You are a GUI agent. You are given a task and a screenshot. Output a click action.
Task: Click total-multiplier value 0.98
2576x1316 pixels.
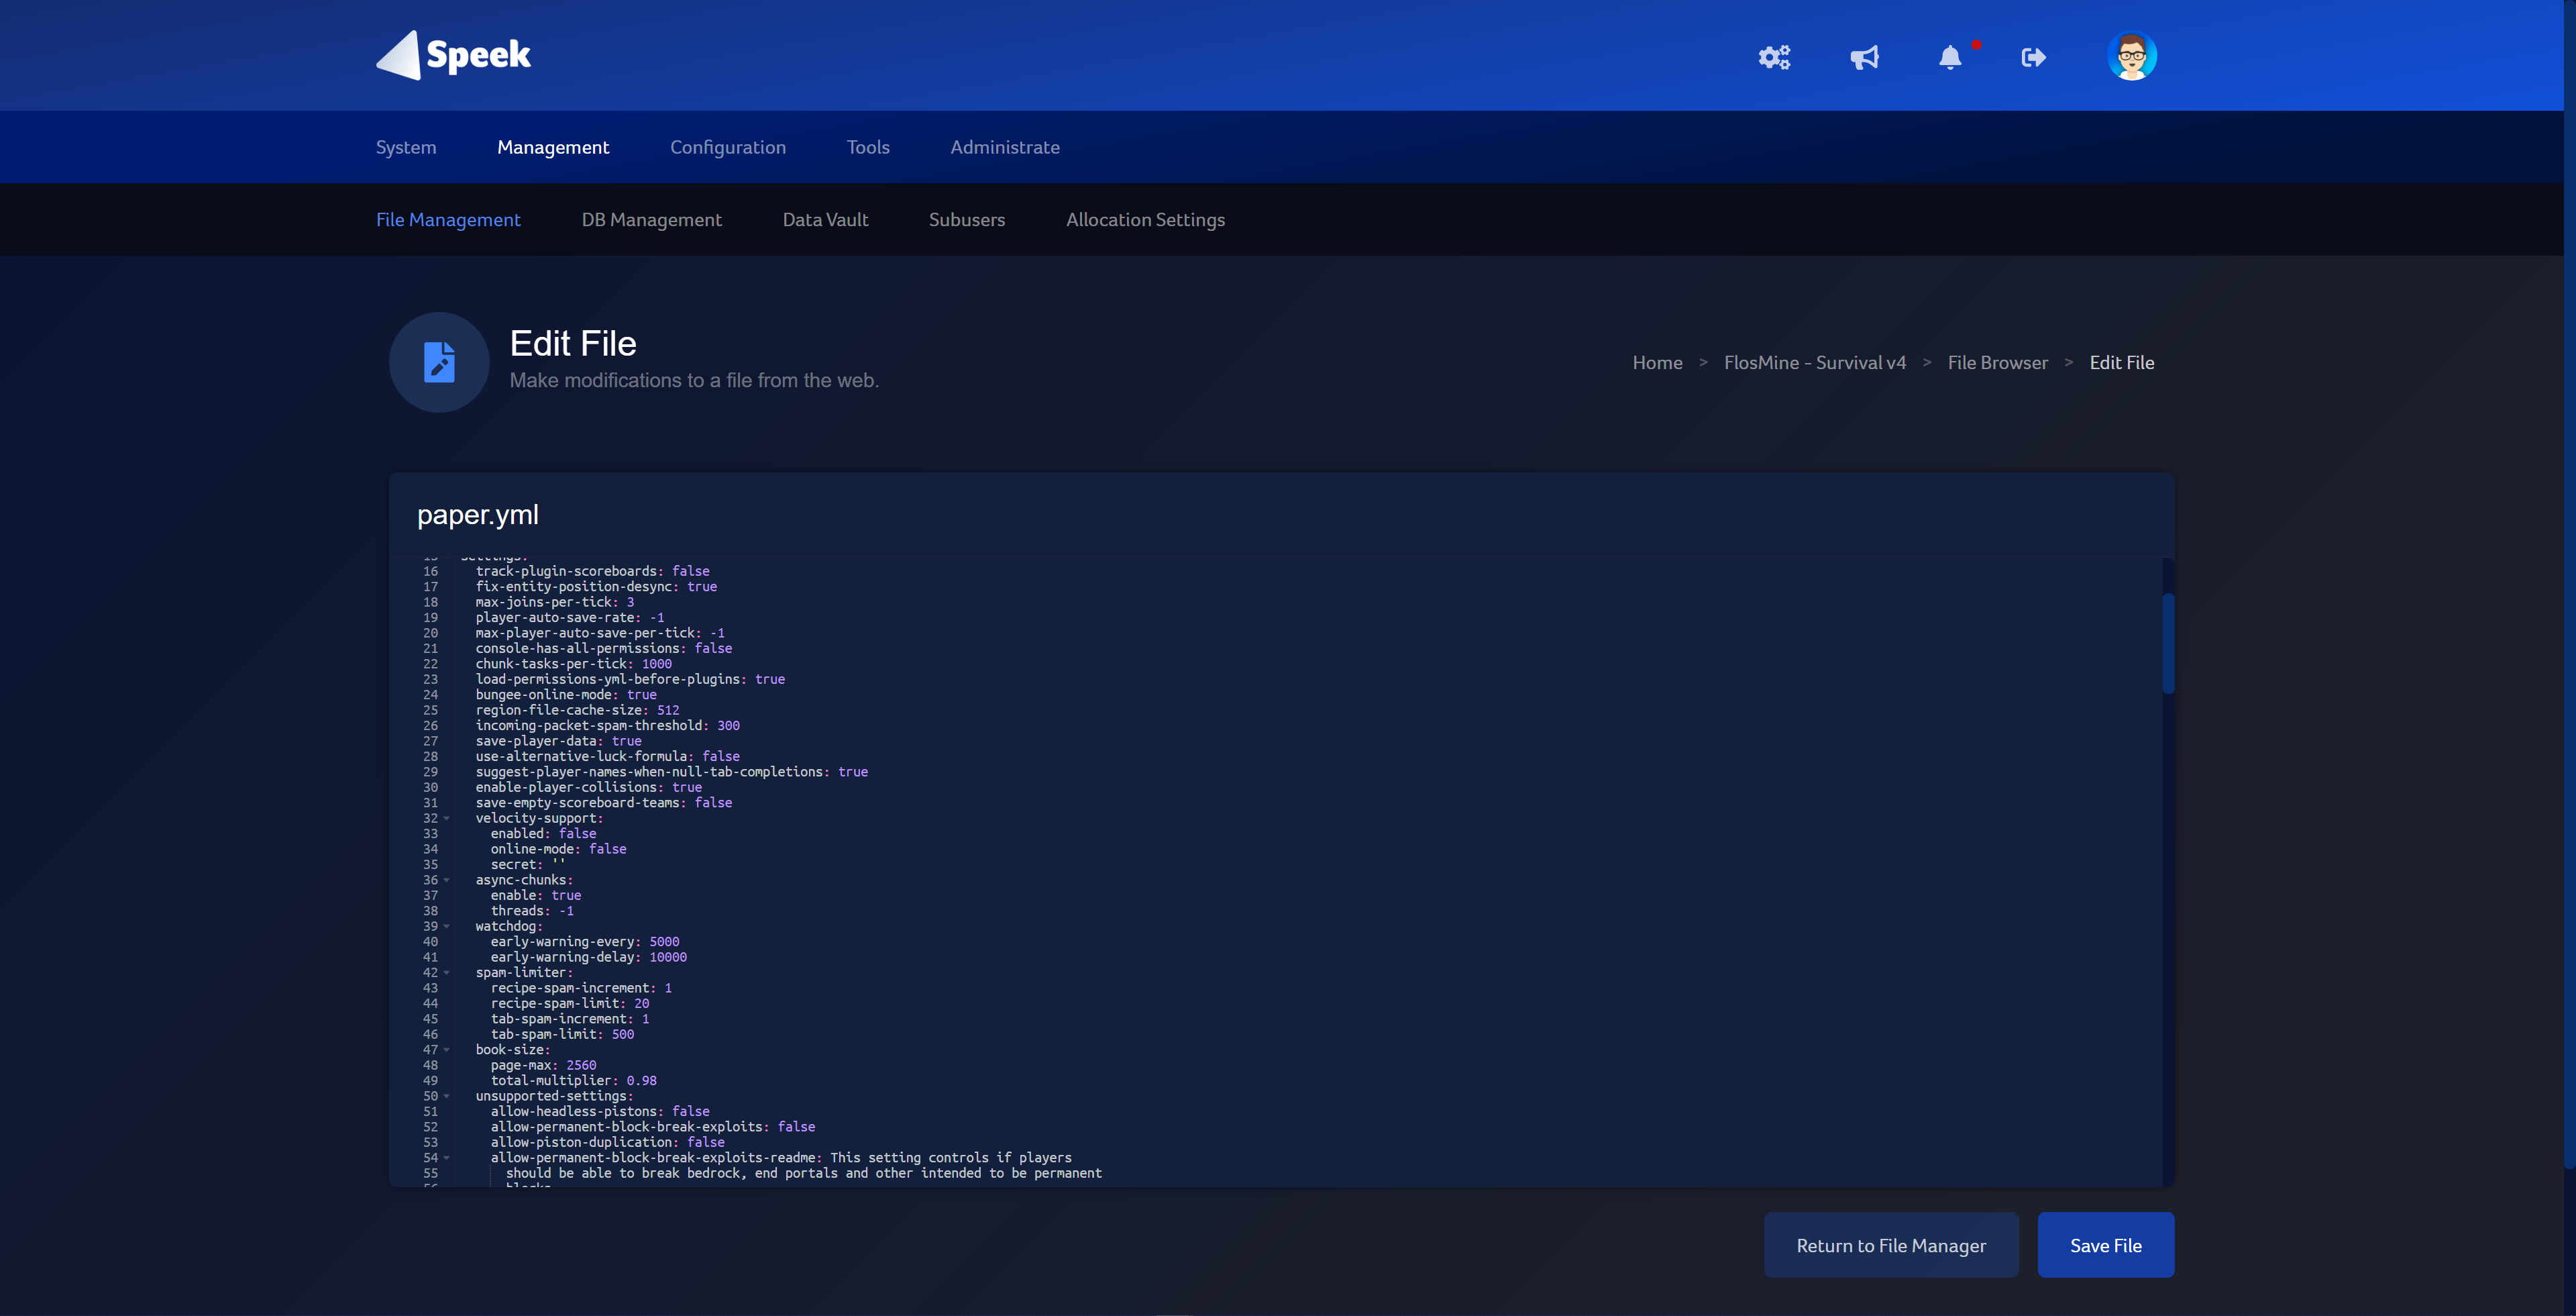click(x=641, y=1080)
